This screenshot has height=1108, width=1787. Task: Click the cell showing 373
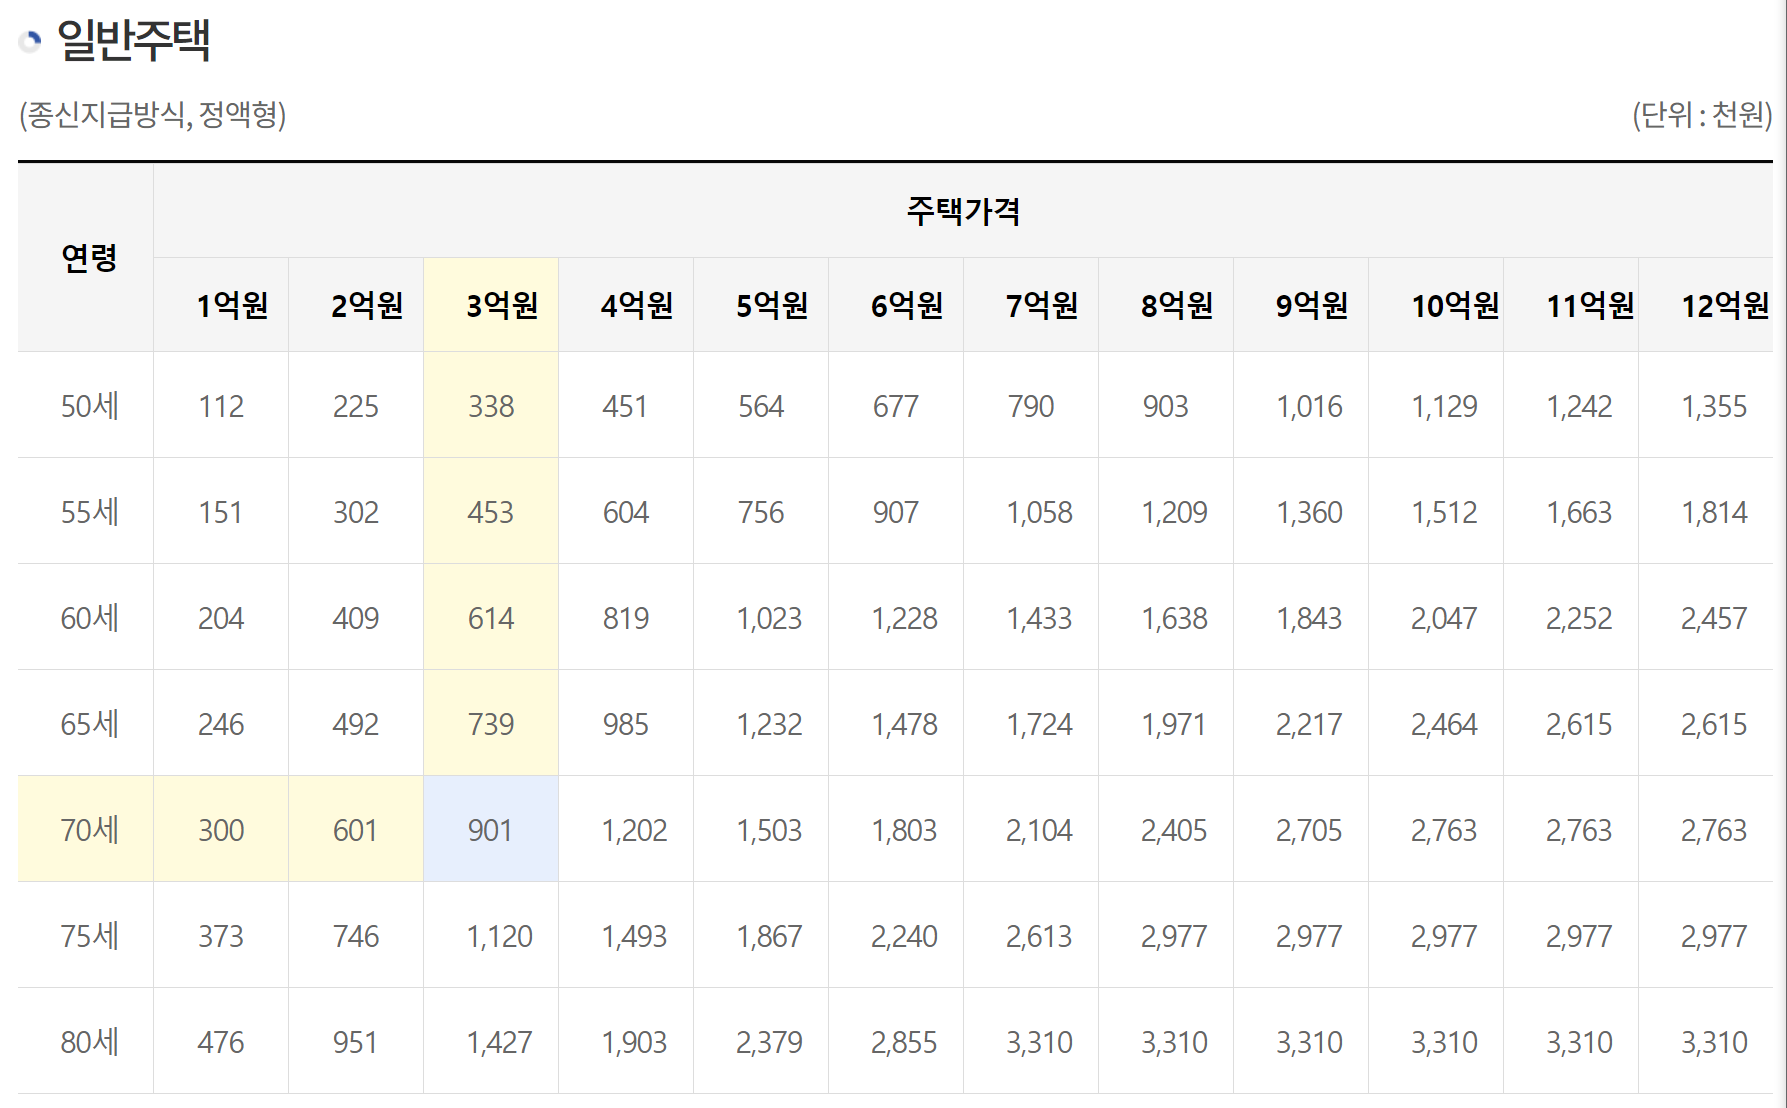pyautogui.click(x=221, y=935)
